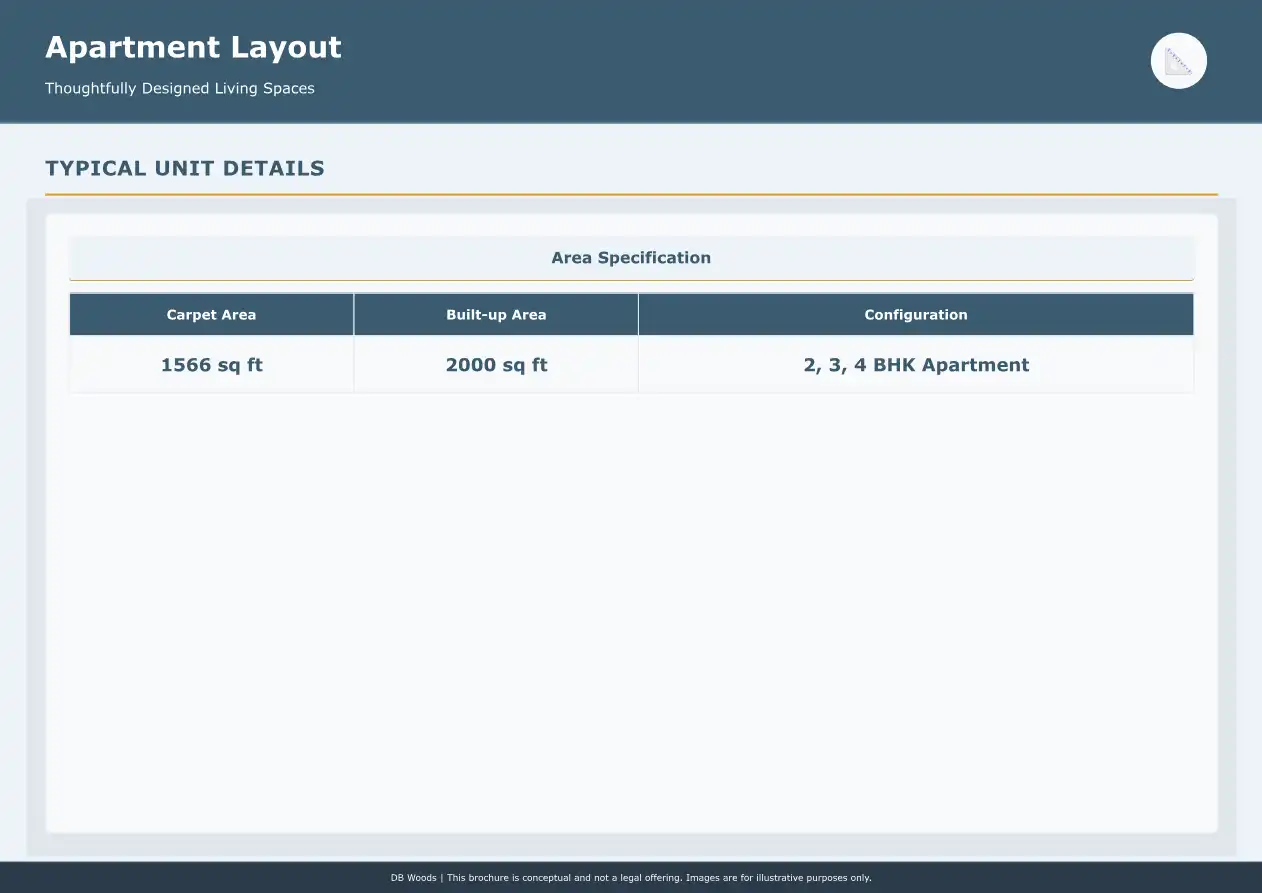The image size is (1262, 893).
Task: Select the "Thoughtfully Designed Living Spaces" subtitle
Action: tap(180, 88)
